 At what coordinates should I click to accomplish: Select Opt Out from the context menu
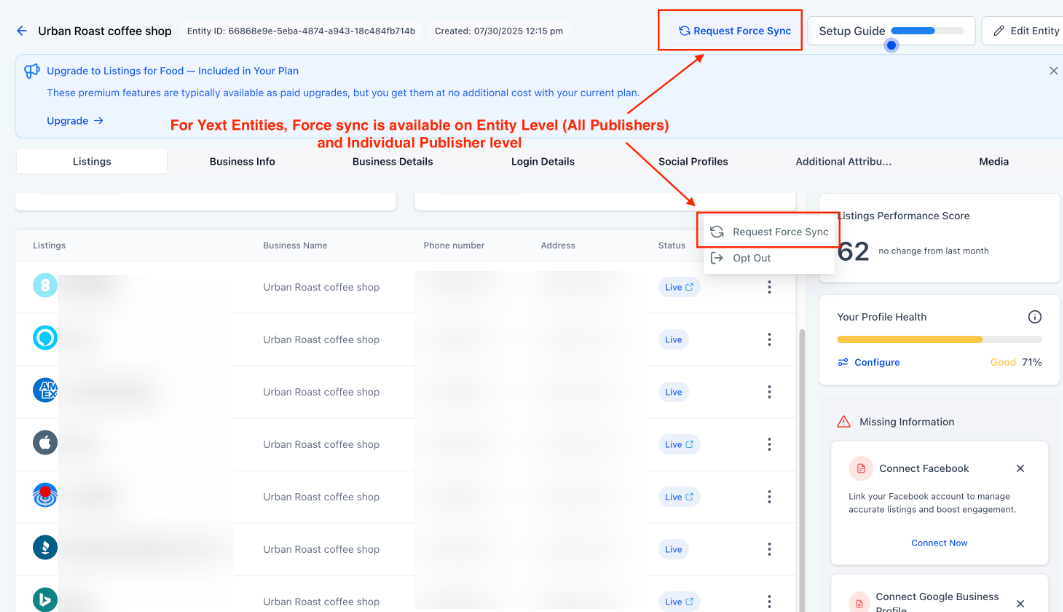751,258
